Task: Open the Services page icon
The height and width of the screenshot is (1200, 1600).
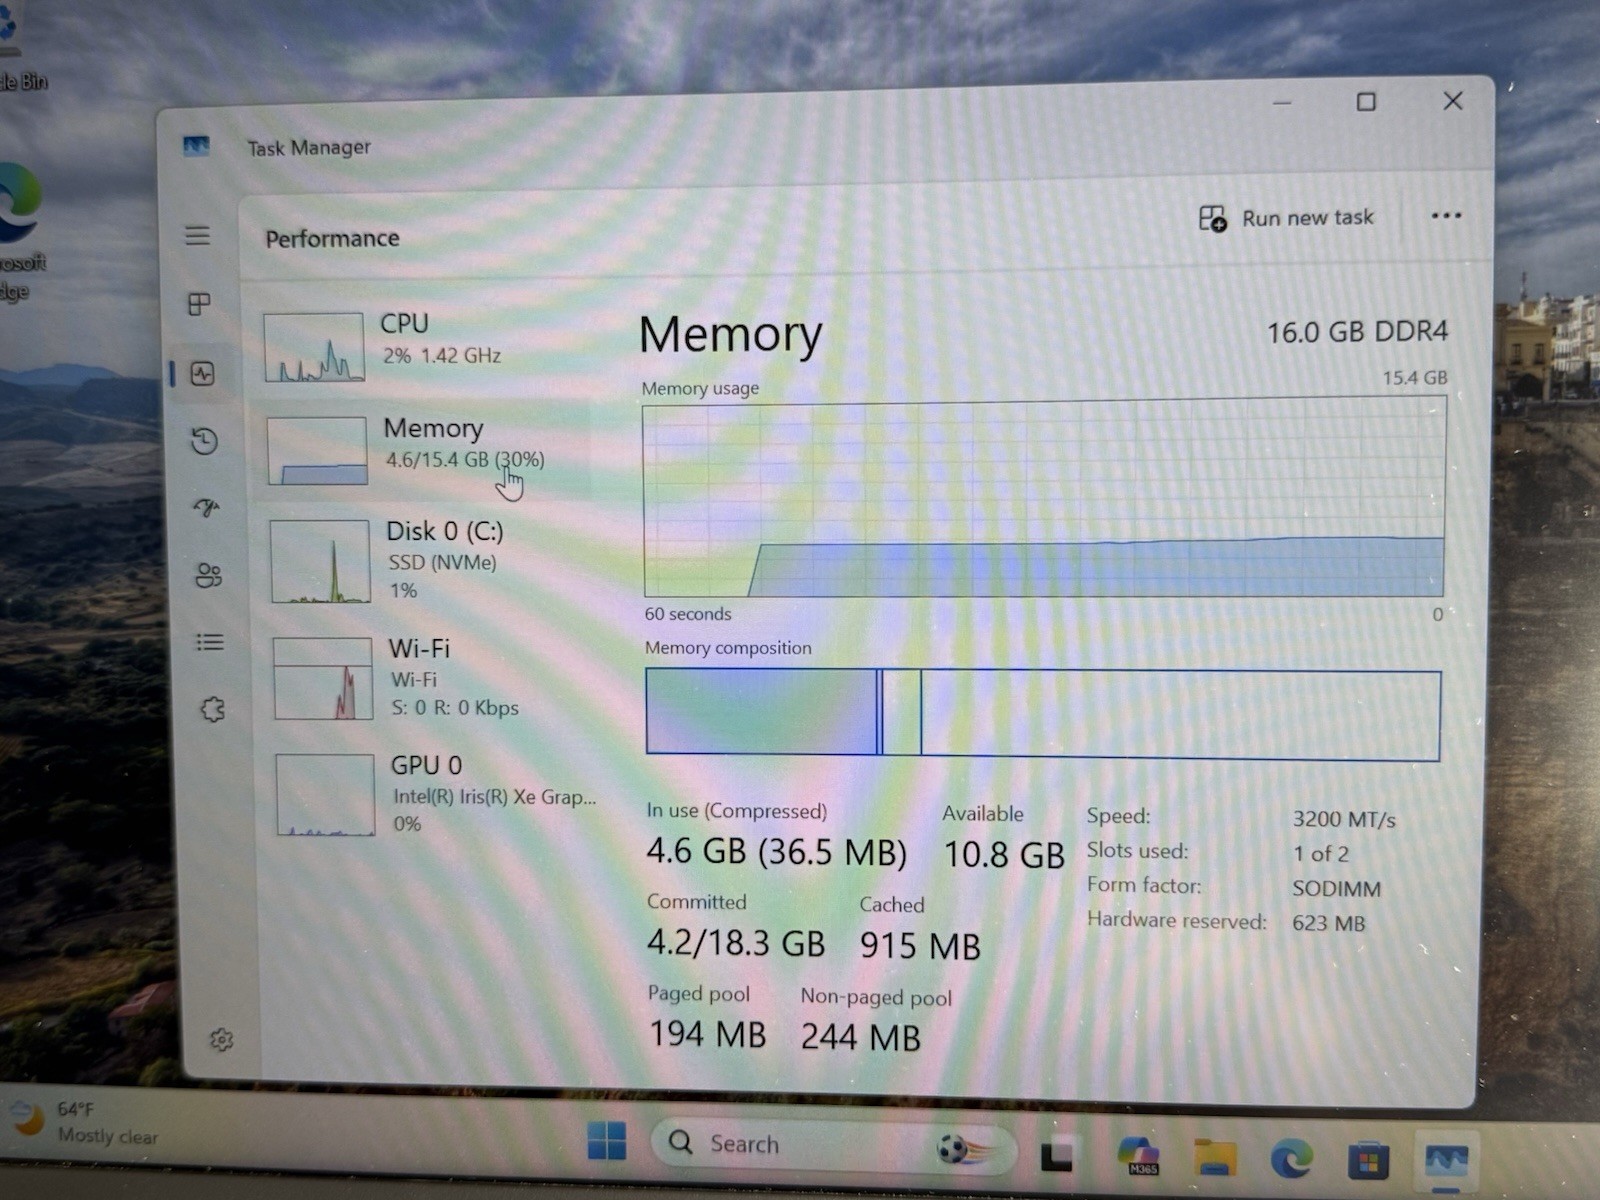Action: pyautogui.click(x=212, y=709)
